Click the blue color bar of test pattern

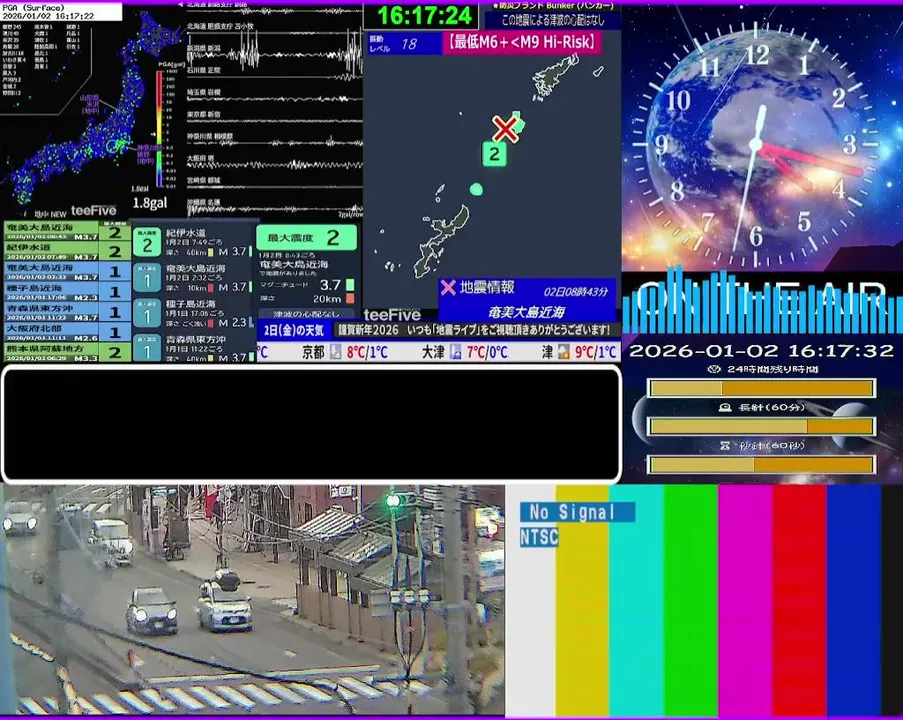pyautogui.click(x=853, y=600)
